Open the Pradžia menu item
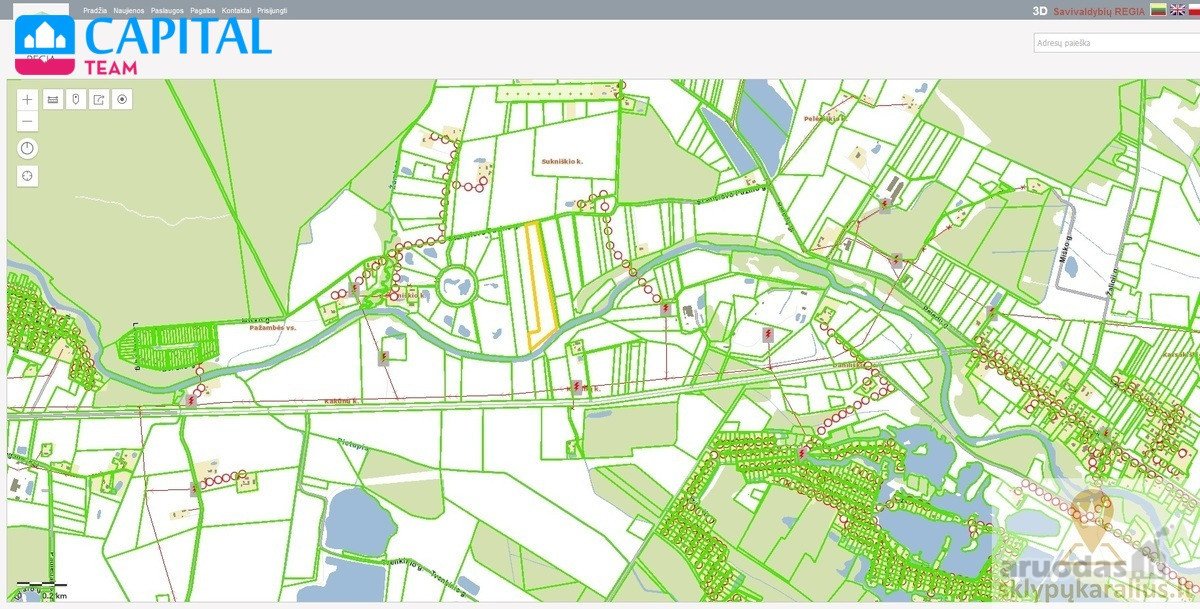1200x609 pixels. click(96, 10)
